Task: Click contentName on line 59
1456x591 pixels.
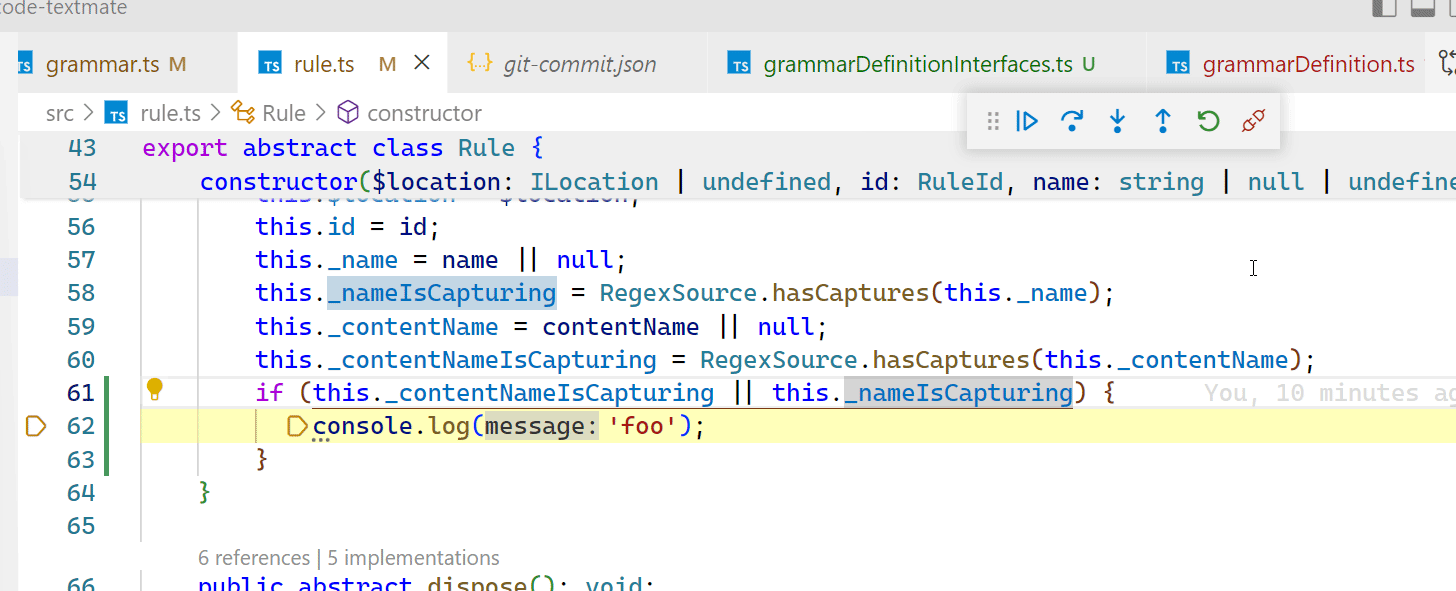Action: 621,327
